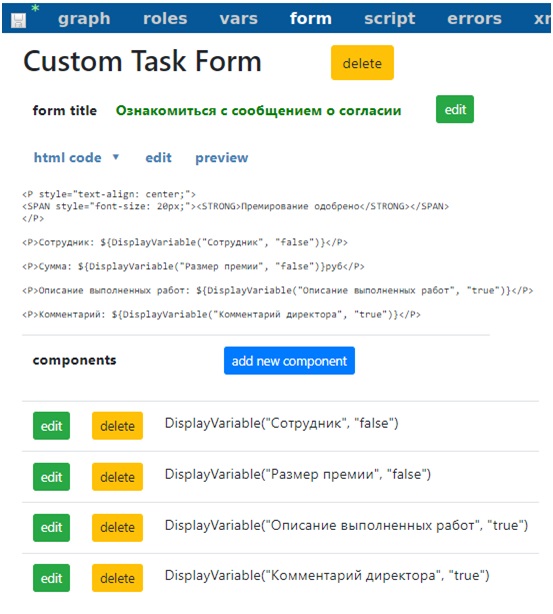Open the html preview link
553x614 pixels.
click(x=222, y=157)
